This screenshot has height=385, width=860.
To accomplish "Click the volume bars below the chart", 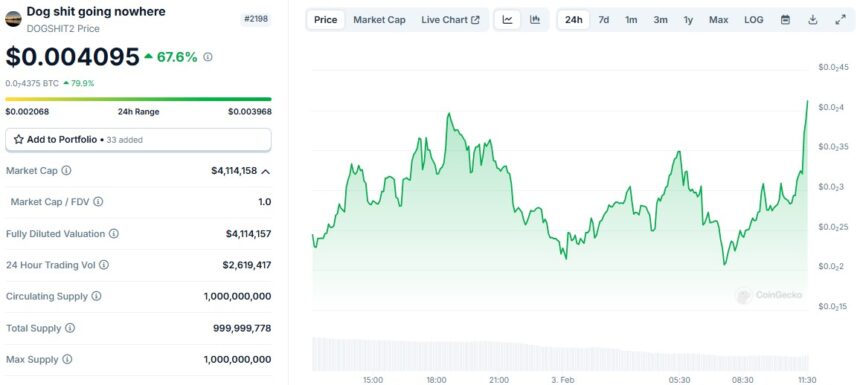I will coord(560,354).
